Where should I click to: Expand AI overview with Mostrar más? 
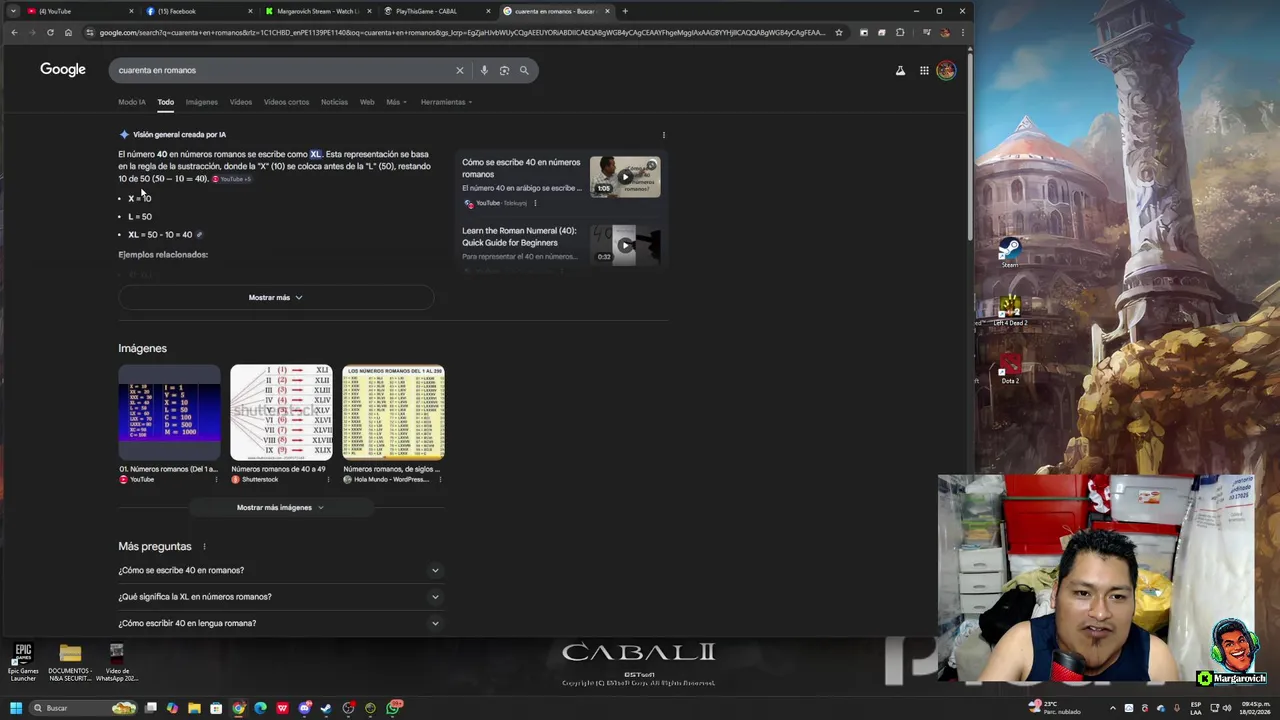[x=276, y=297]
